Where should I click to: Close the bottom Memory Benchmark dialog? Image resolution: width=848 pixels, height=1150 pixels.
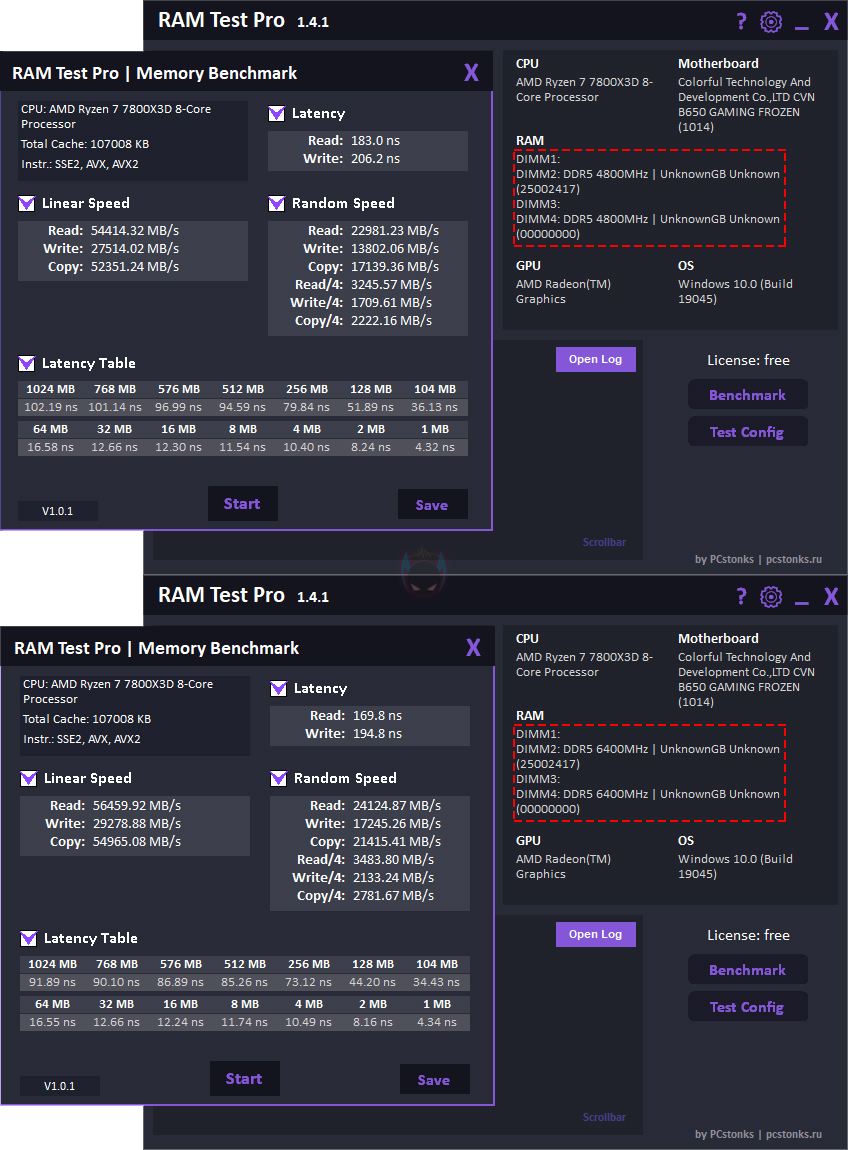(474, 647)
